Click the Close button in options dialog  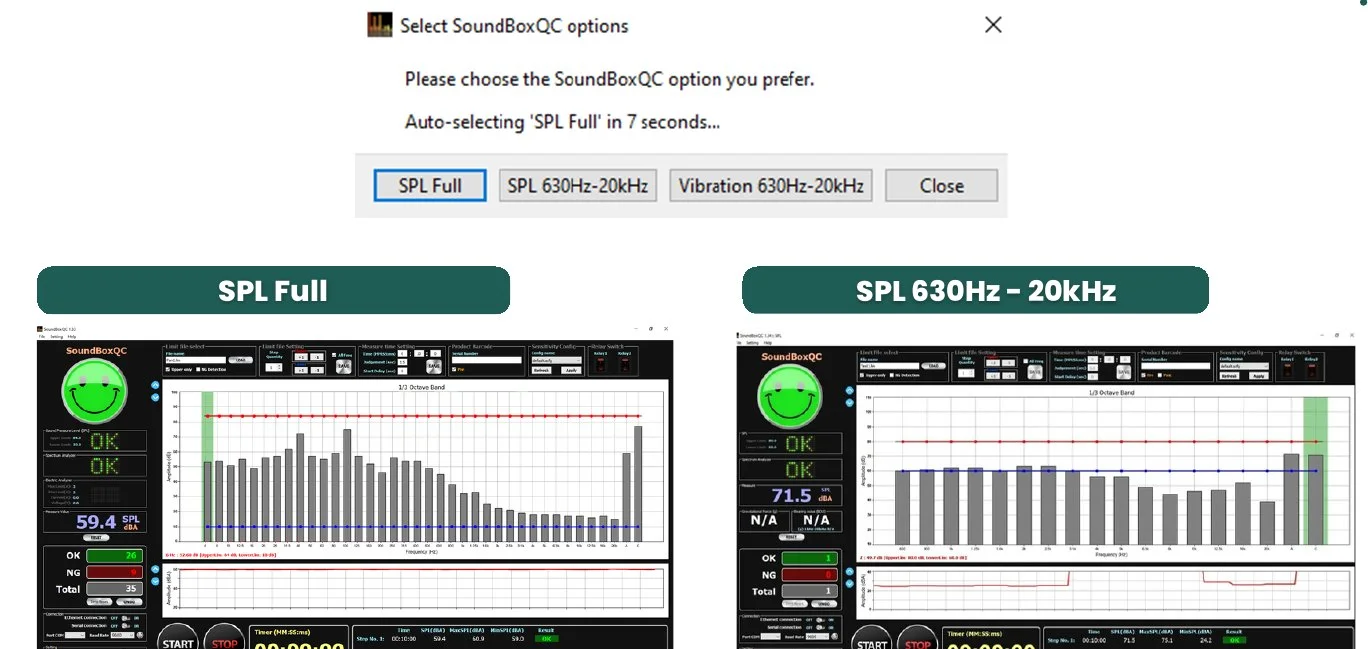[942, 185]
